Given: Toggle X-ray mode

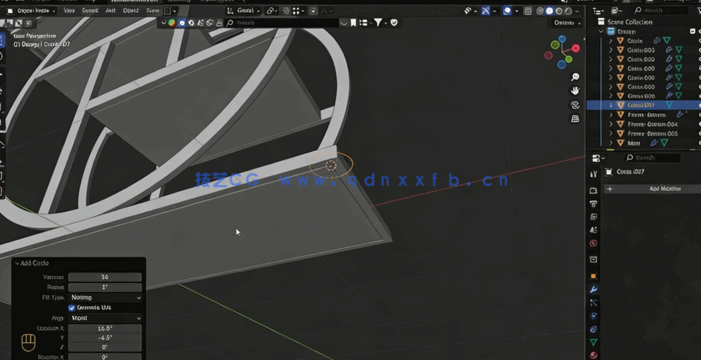Looking at the screenshot, I should [528, 11].
